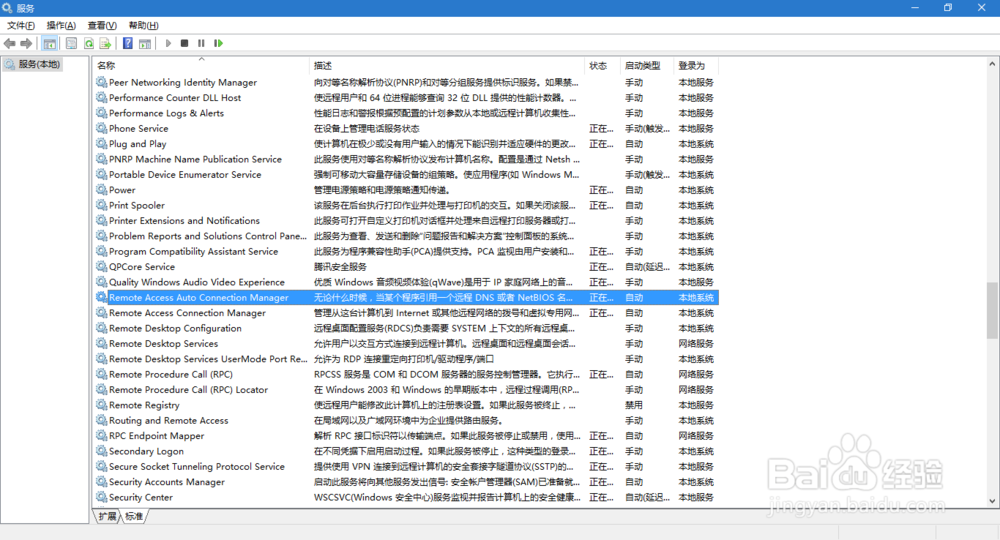The height and width of the screenshot is (540, 1000).
Task: Sort by the 登录为 column header
Action: coord(696,66)
